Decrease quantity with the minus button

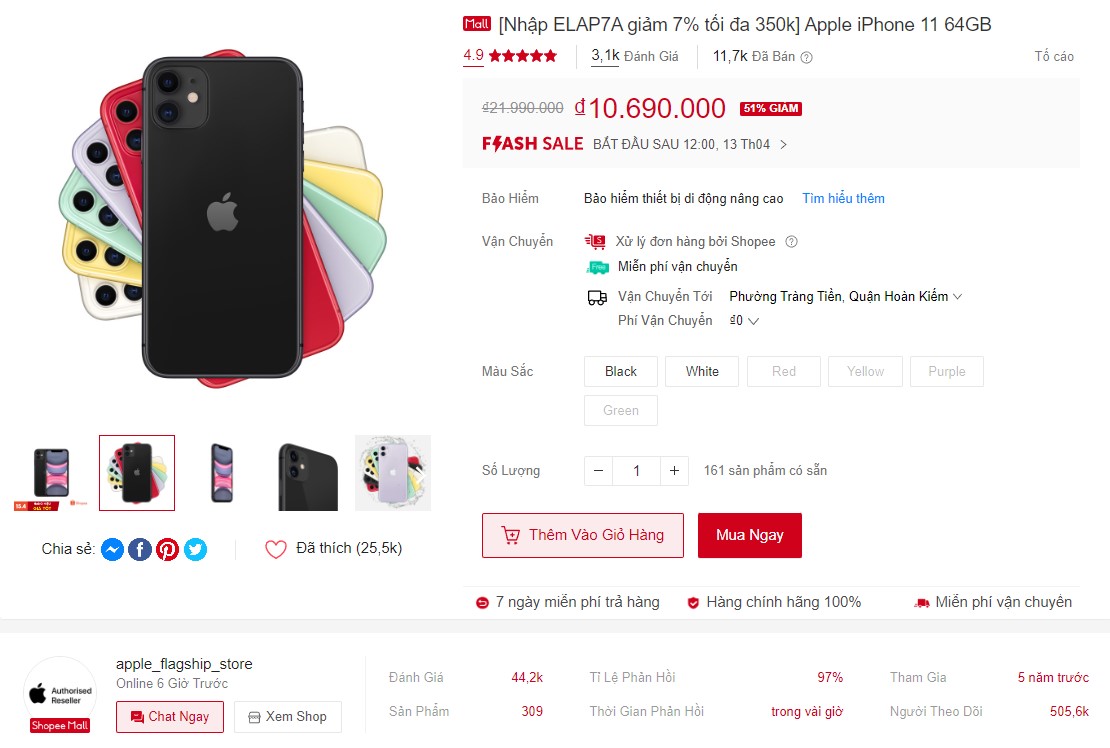[598, 471]
